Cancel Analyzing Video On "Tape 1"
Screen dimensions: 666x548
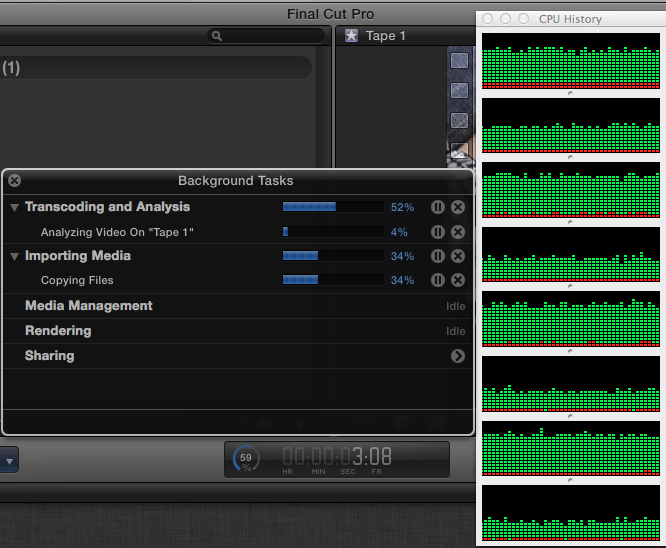[x=458, y=232]
